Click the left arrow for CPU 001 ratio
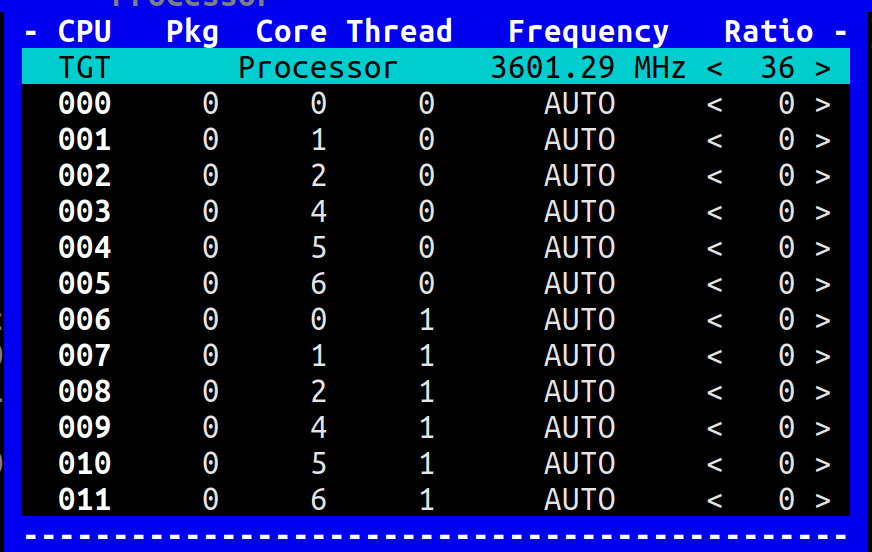Viewport: 872px width, 552px height. [x=715, y=141]
